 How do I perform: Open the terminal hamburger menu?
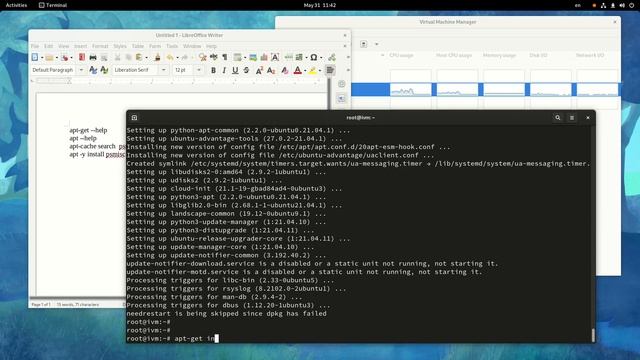point(572,118)
